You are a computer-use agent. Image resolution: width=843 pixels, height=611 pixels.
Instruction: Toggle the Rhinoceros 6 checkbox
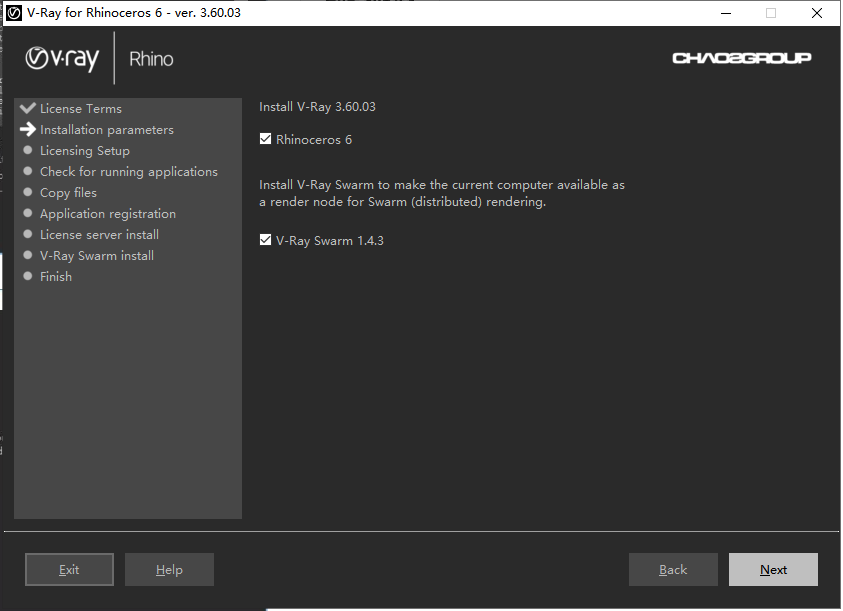265,139
